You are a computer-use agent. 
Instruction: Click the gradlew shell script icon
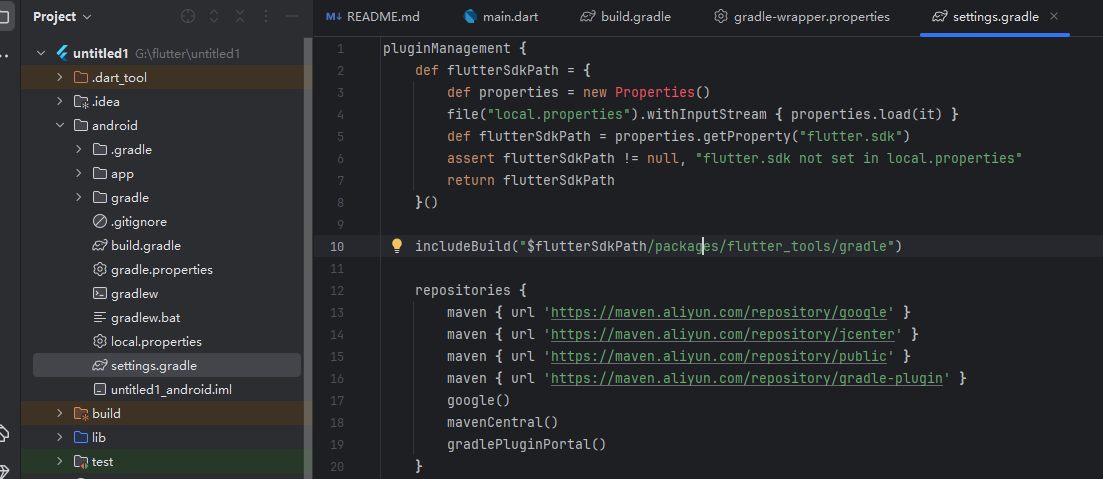tap(100, 293)
